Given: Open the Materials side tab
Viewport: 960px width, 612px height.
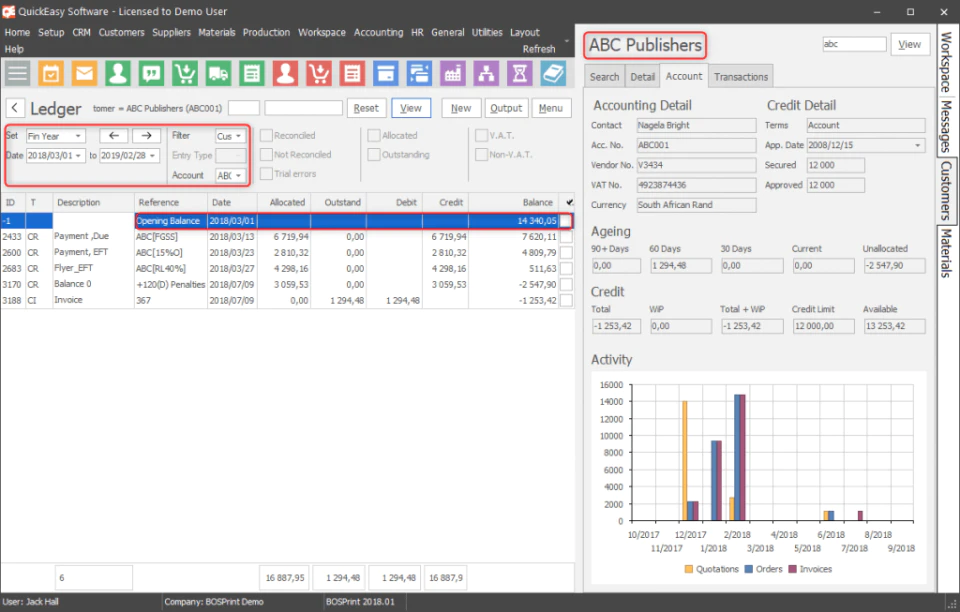Looking at the screenshot, I should 946,253.
